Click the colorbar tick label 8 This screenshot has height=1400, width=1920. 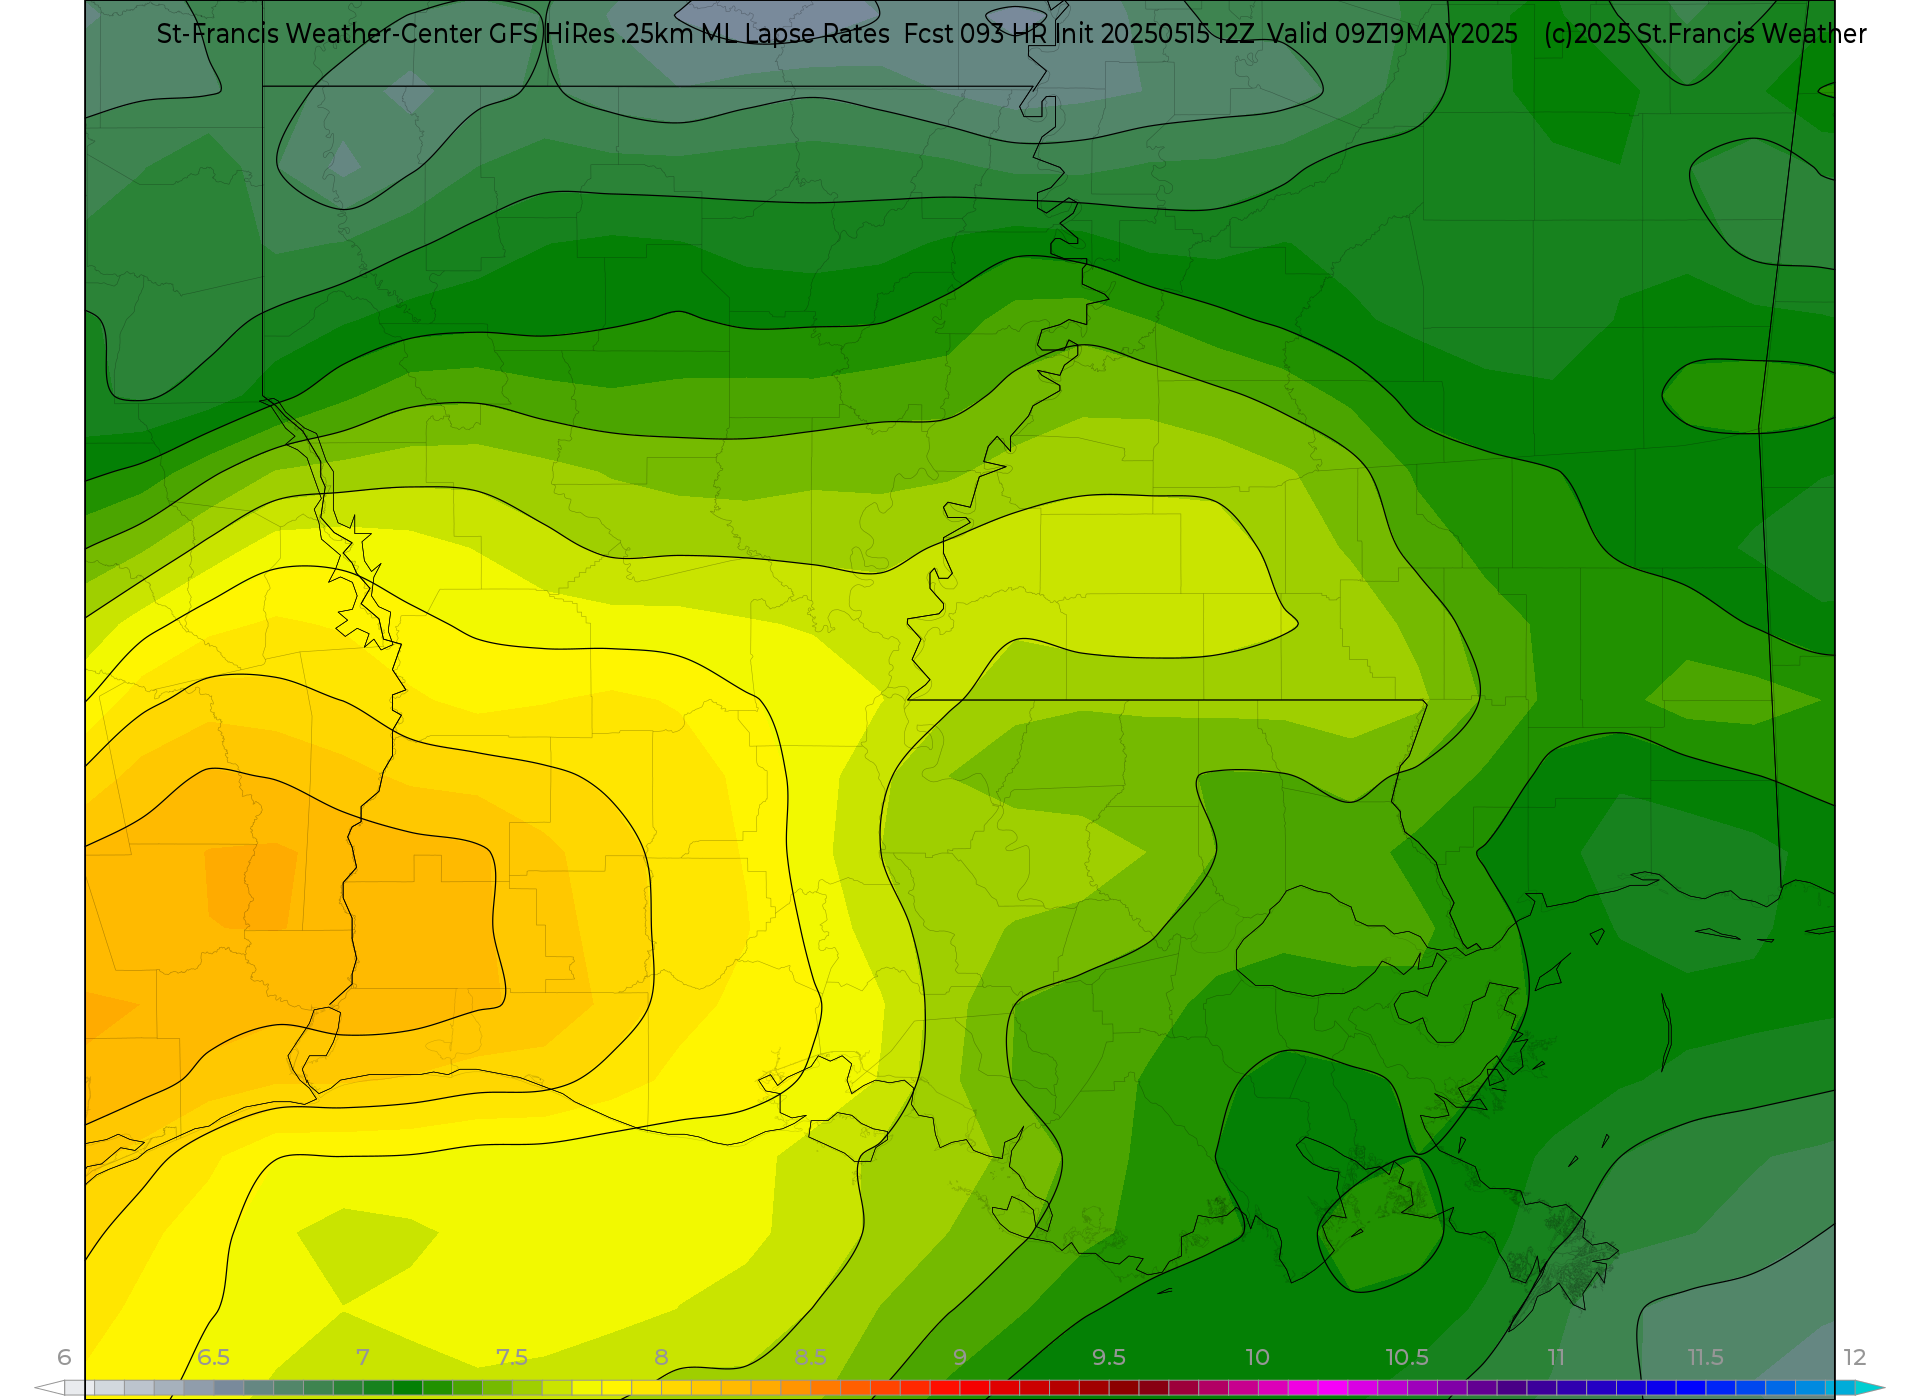point(661,1357)
